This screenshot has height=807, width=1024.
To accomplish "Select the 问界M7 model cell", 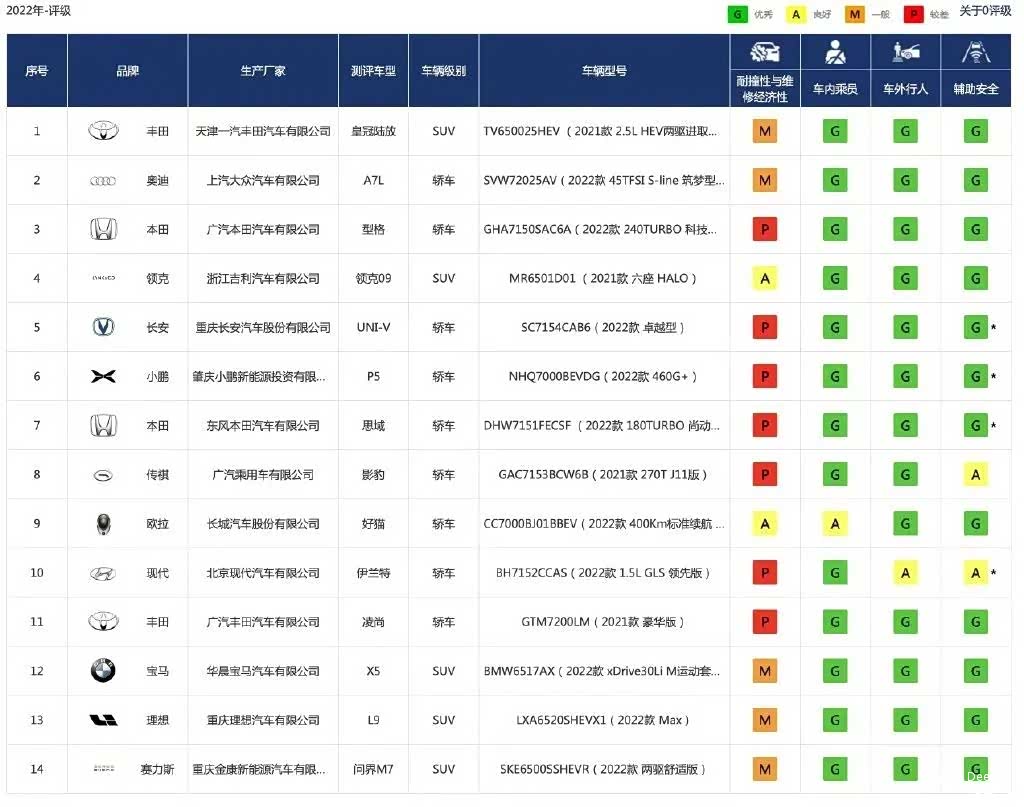I will click(x=373, y=769).
